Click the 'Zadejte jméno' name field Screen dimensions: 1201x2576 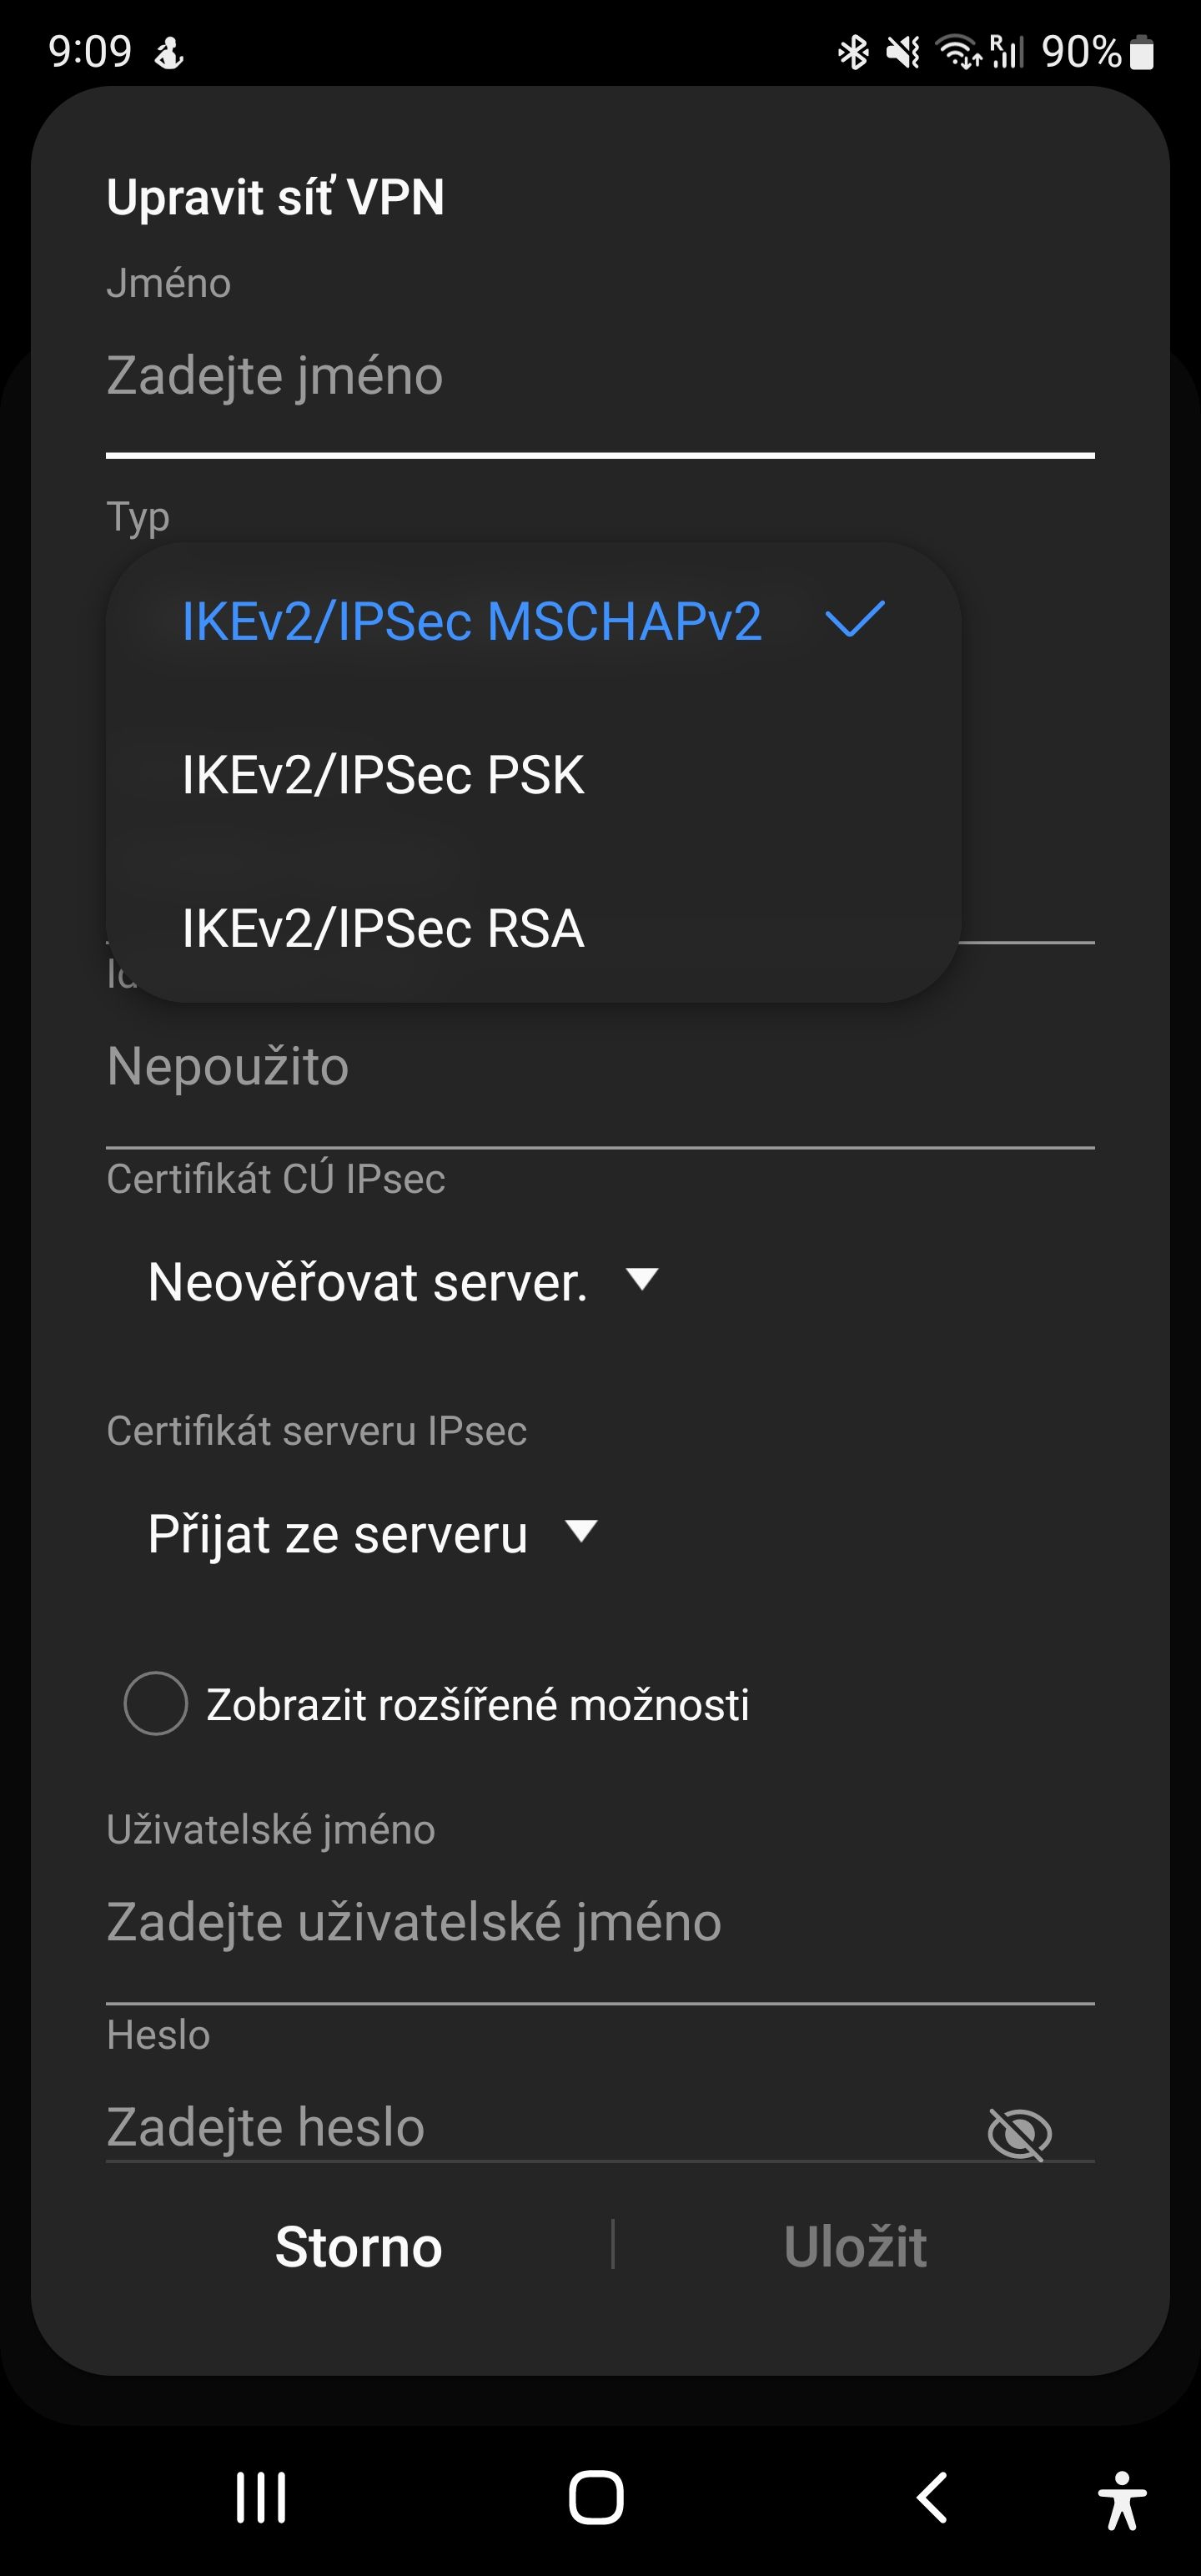pyautogui.click(x=400, y=378)
